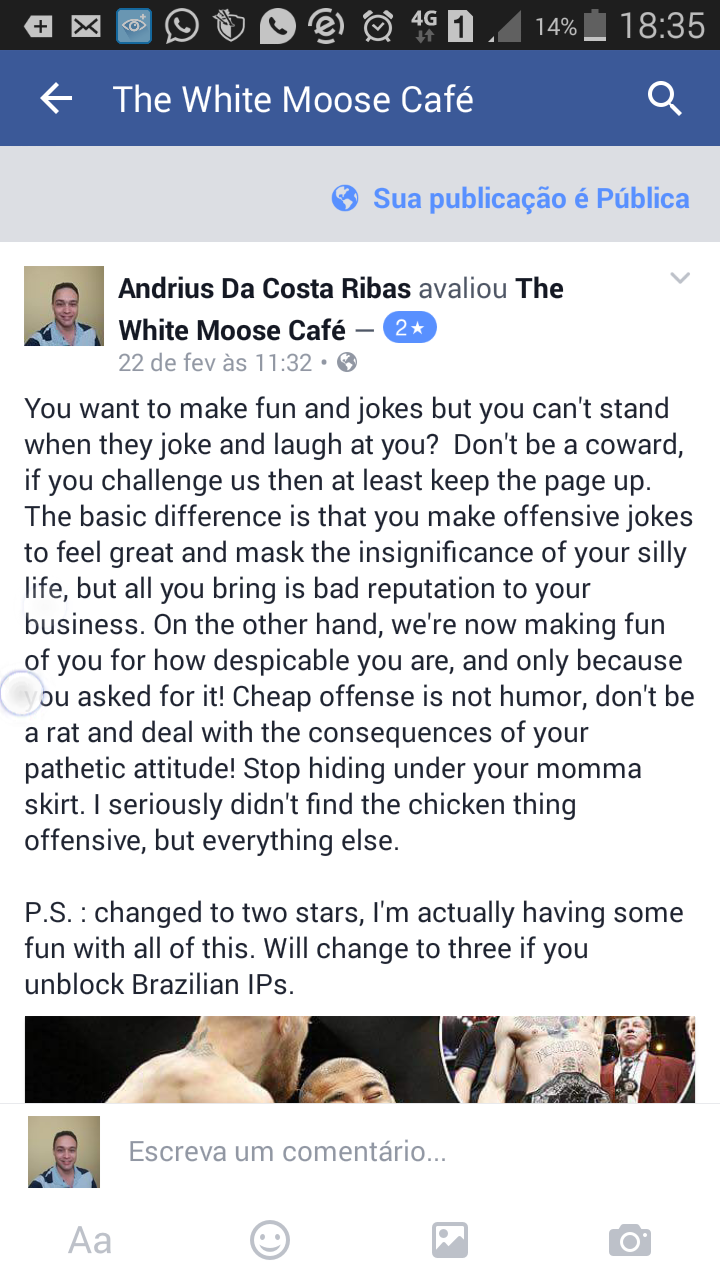This screenshot has height=1280, width=720.
Task: Open the attached fight photo
Action: [359, 1060]
